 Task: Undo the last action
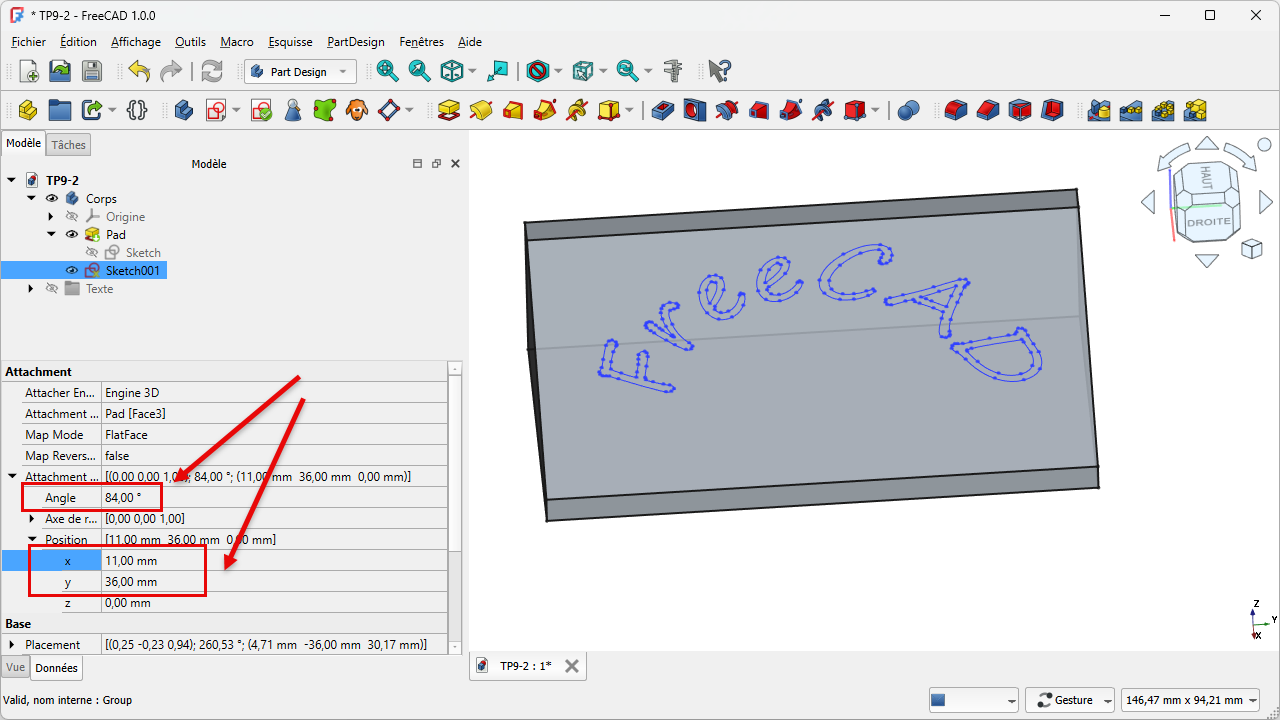point(139,71)
